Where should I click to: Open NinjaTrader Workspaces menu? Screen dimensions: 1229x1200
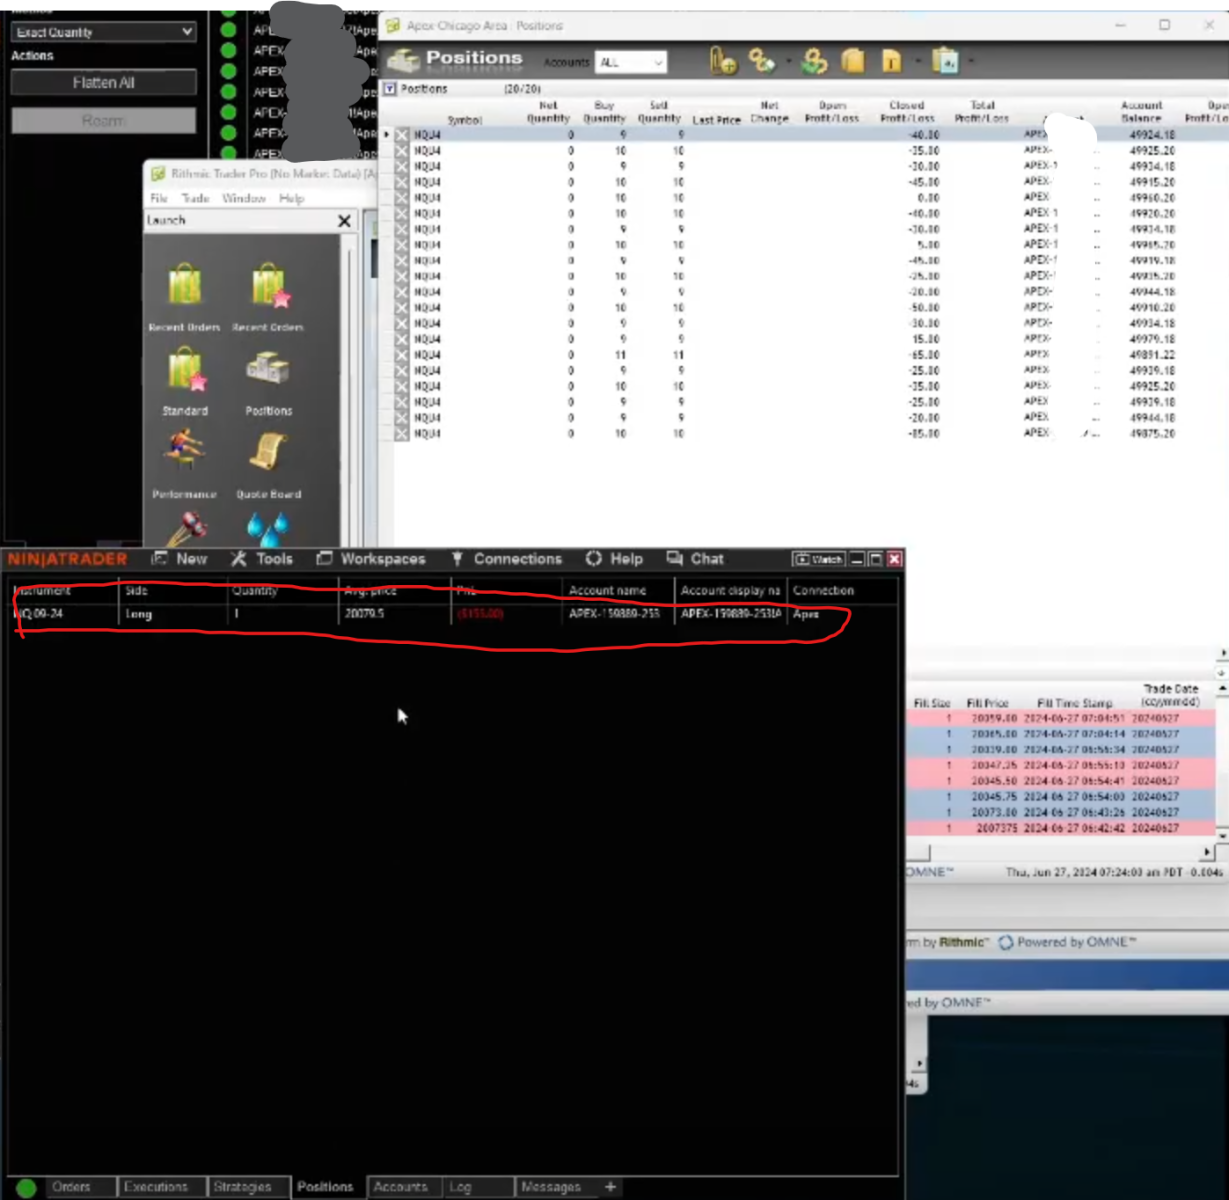pyautogui.click(x=371, y=559)
